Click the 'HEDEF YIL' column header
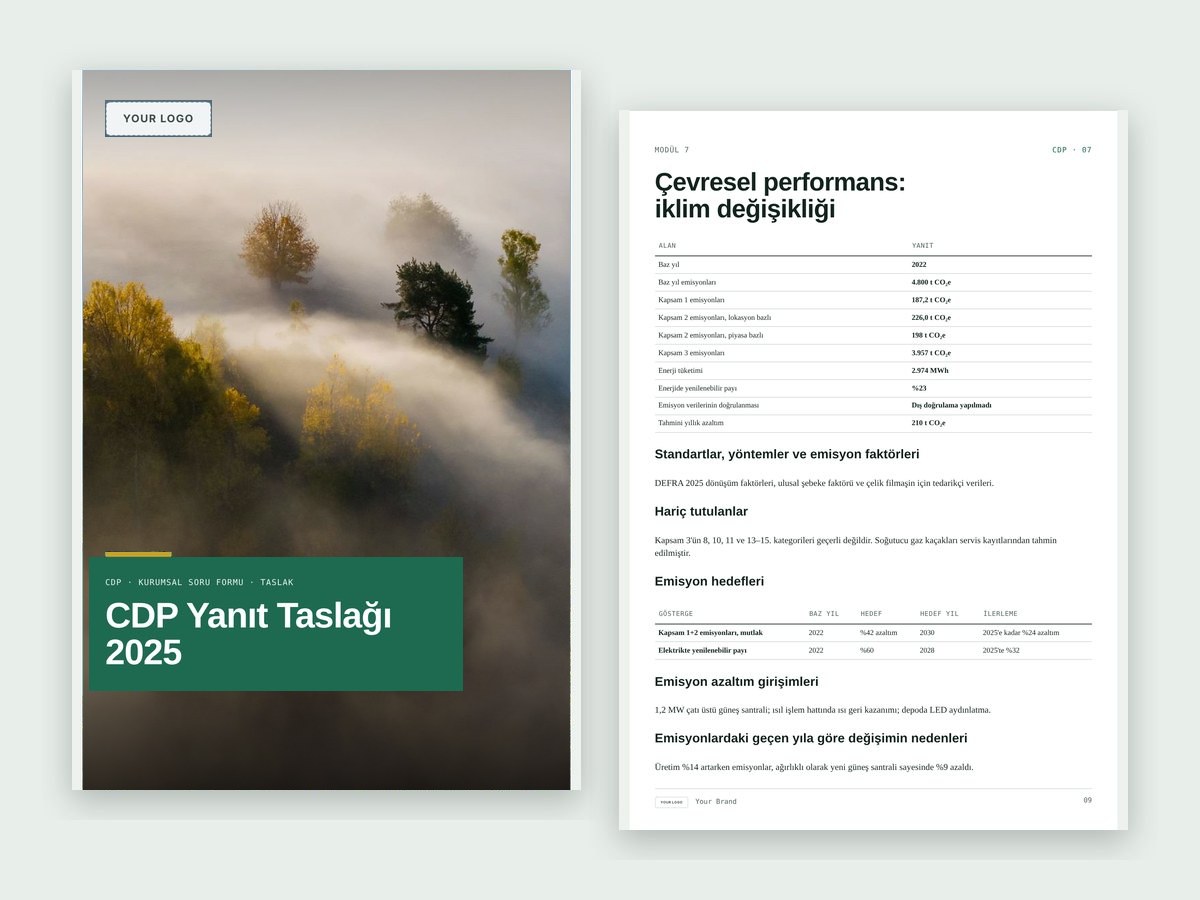 (x=939, y=613)
